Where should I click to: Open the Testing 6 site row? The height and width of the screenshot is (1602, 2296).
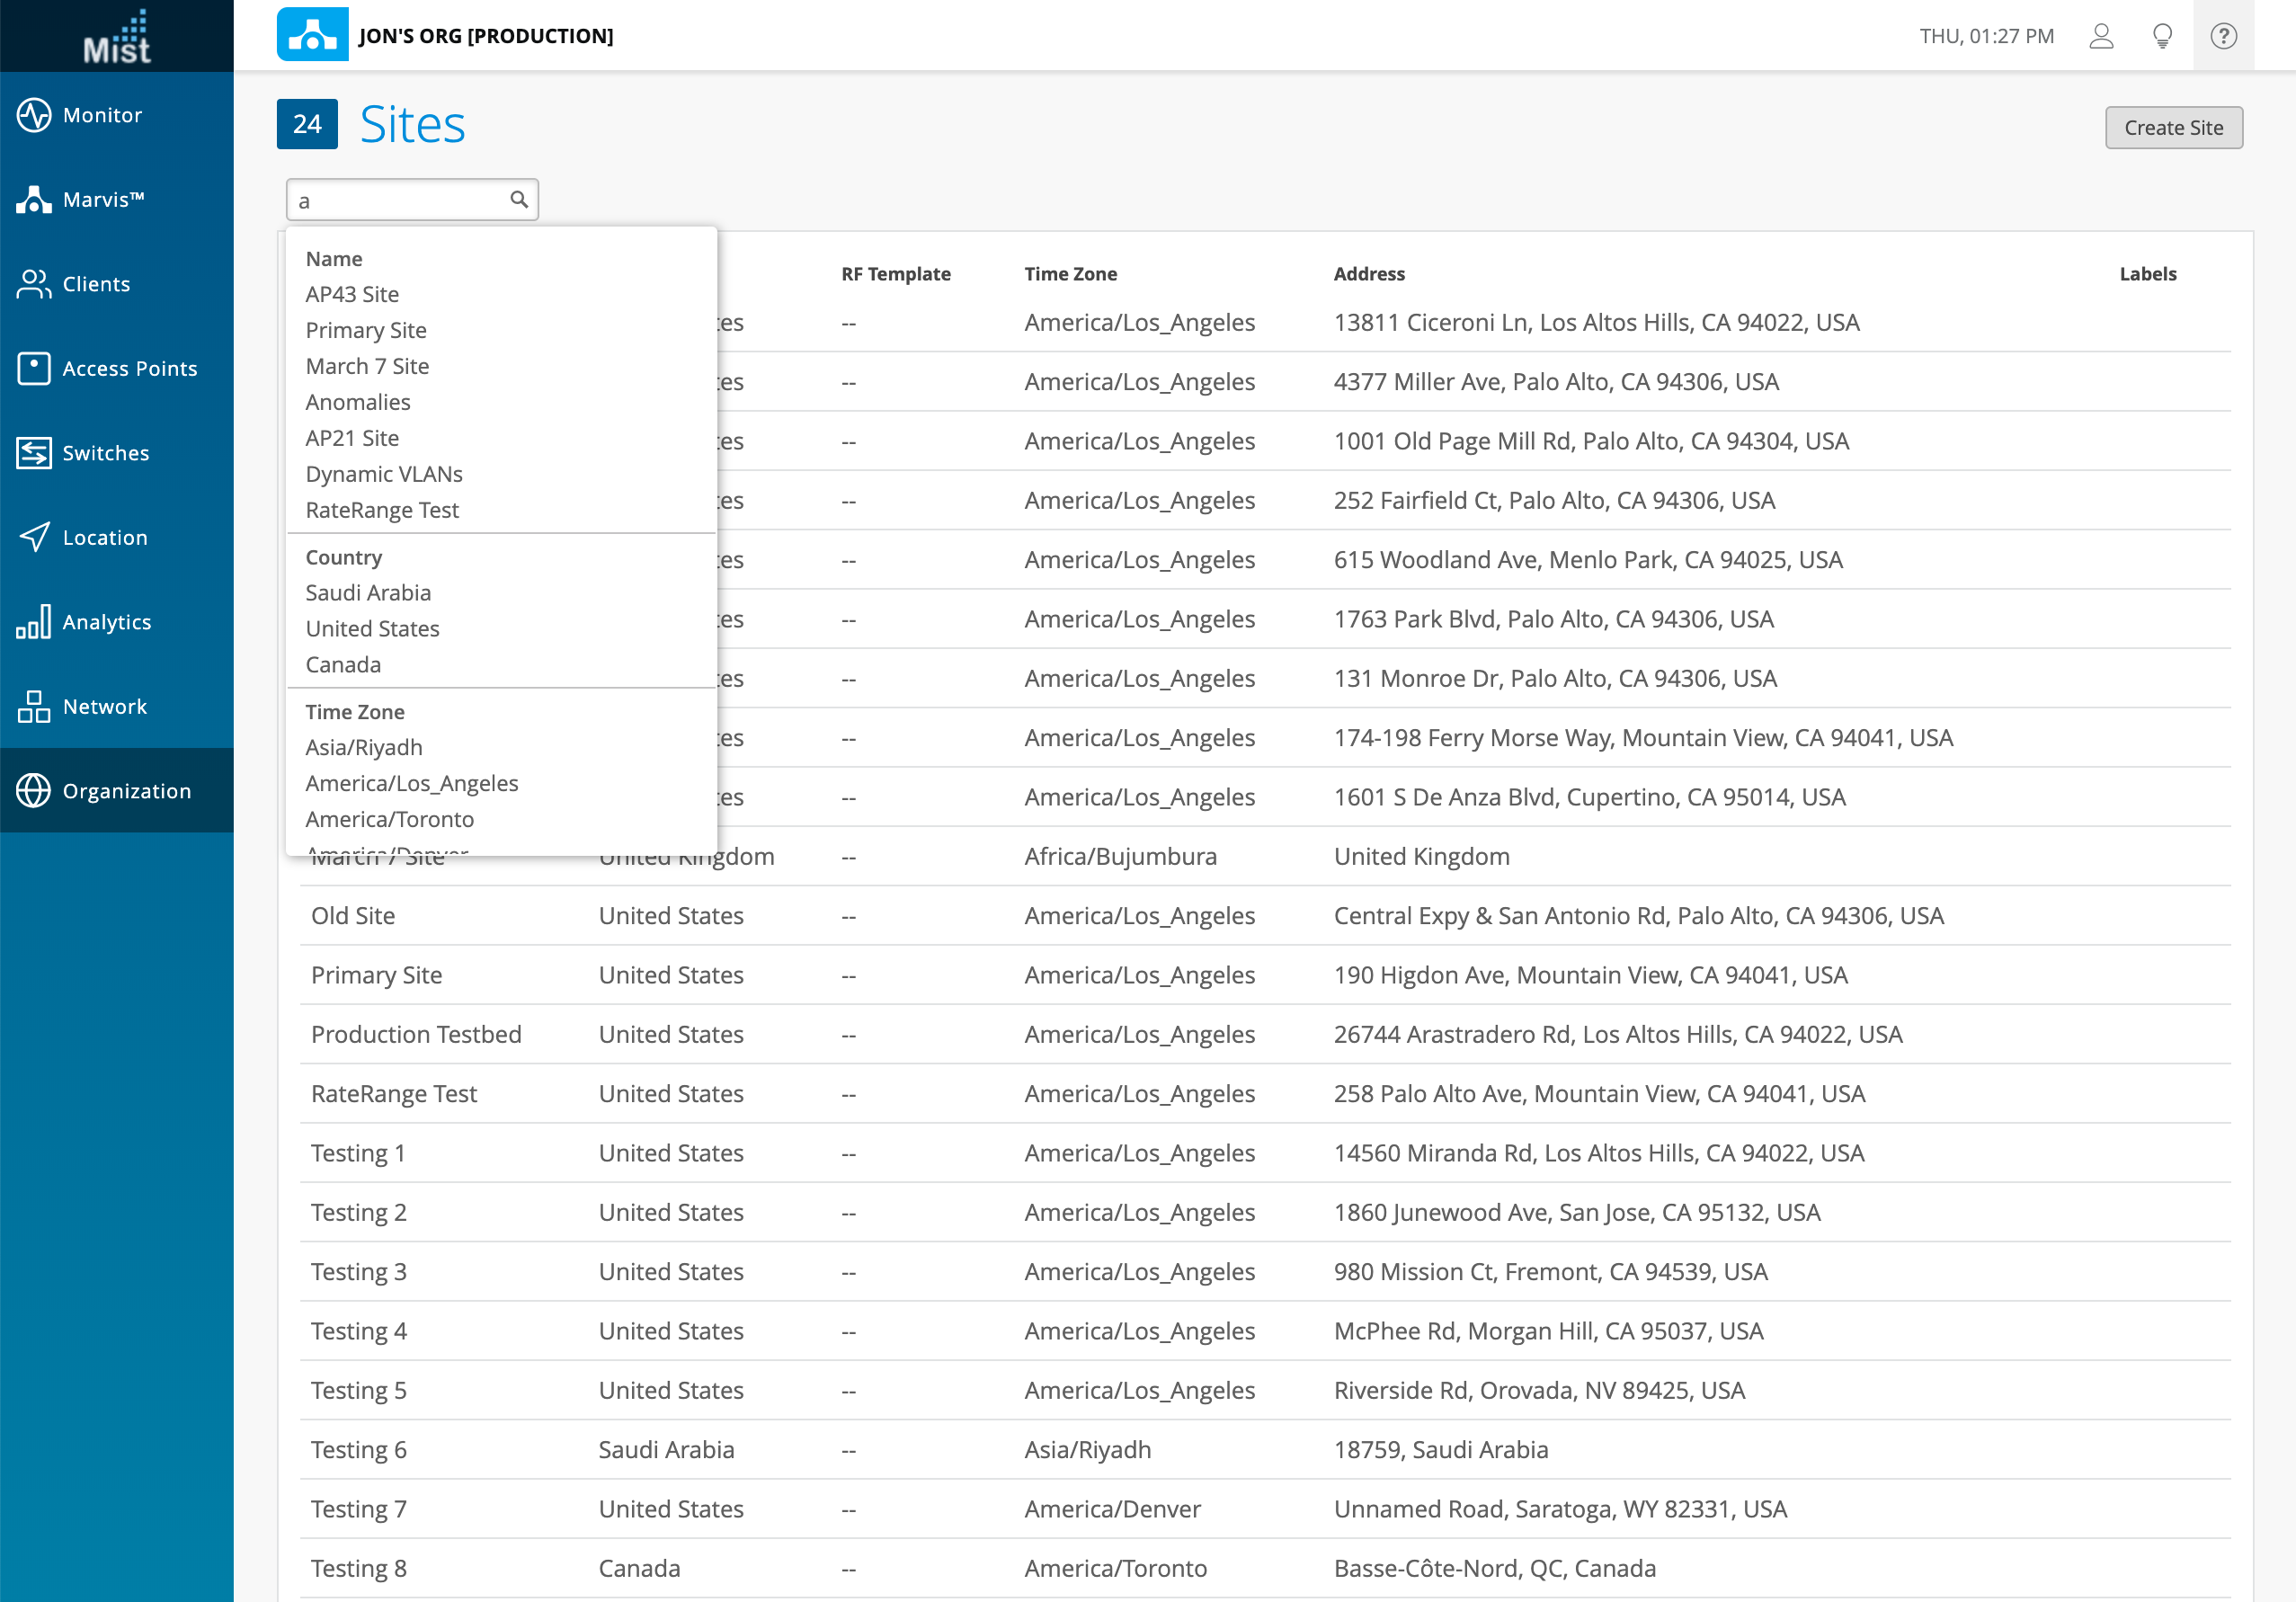pyautogui.click(x=358, y=1449)
